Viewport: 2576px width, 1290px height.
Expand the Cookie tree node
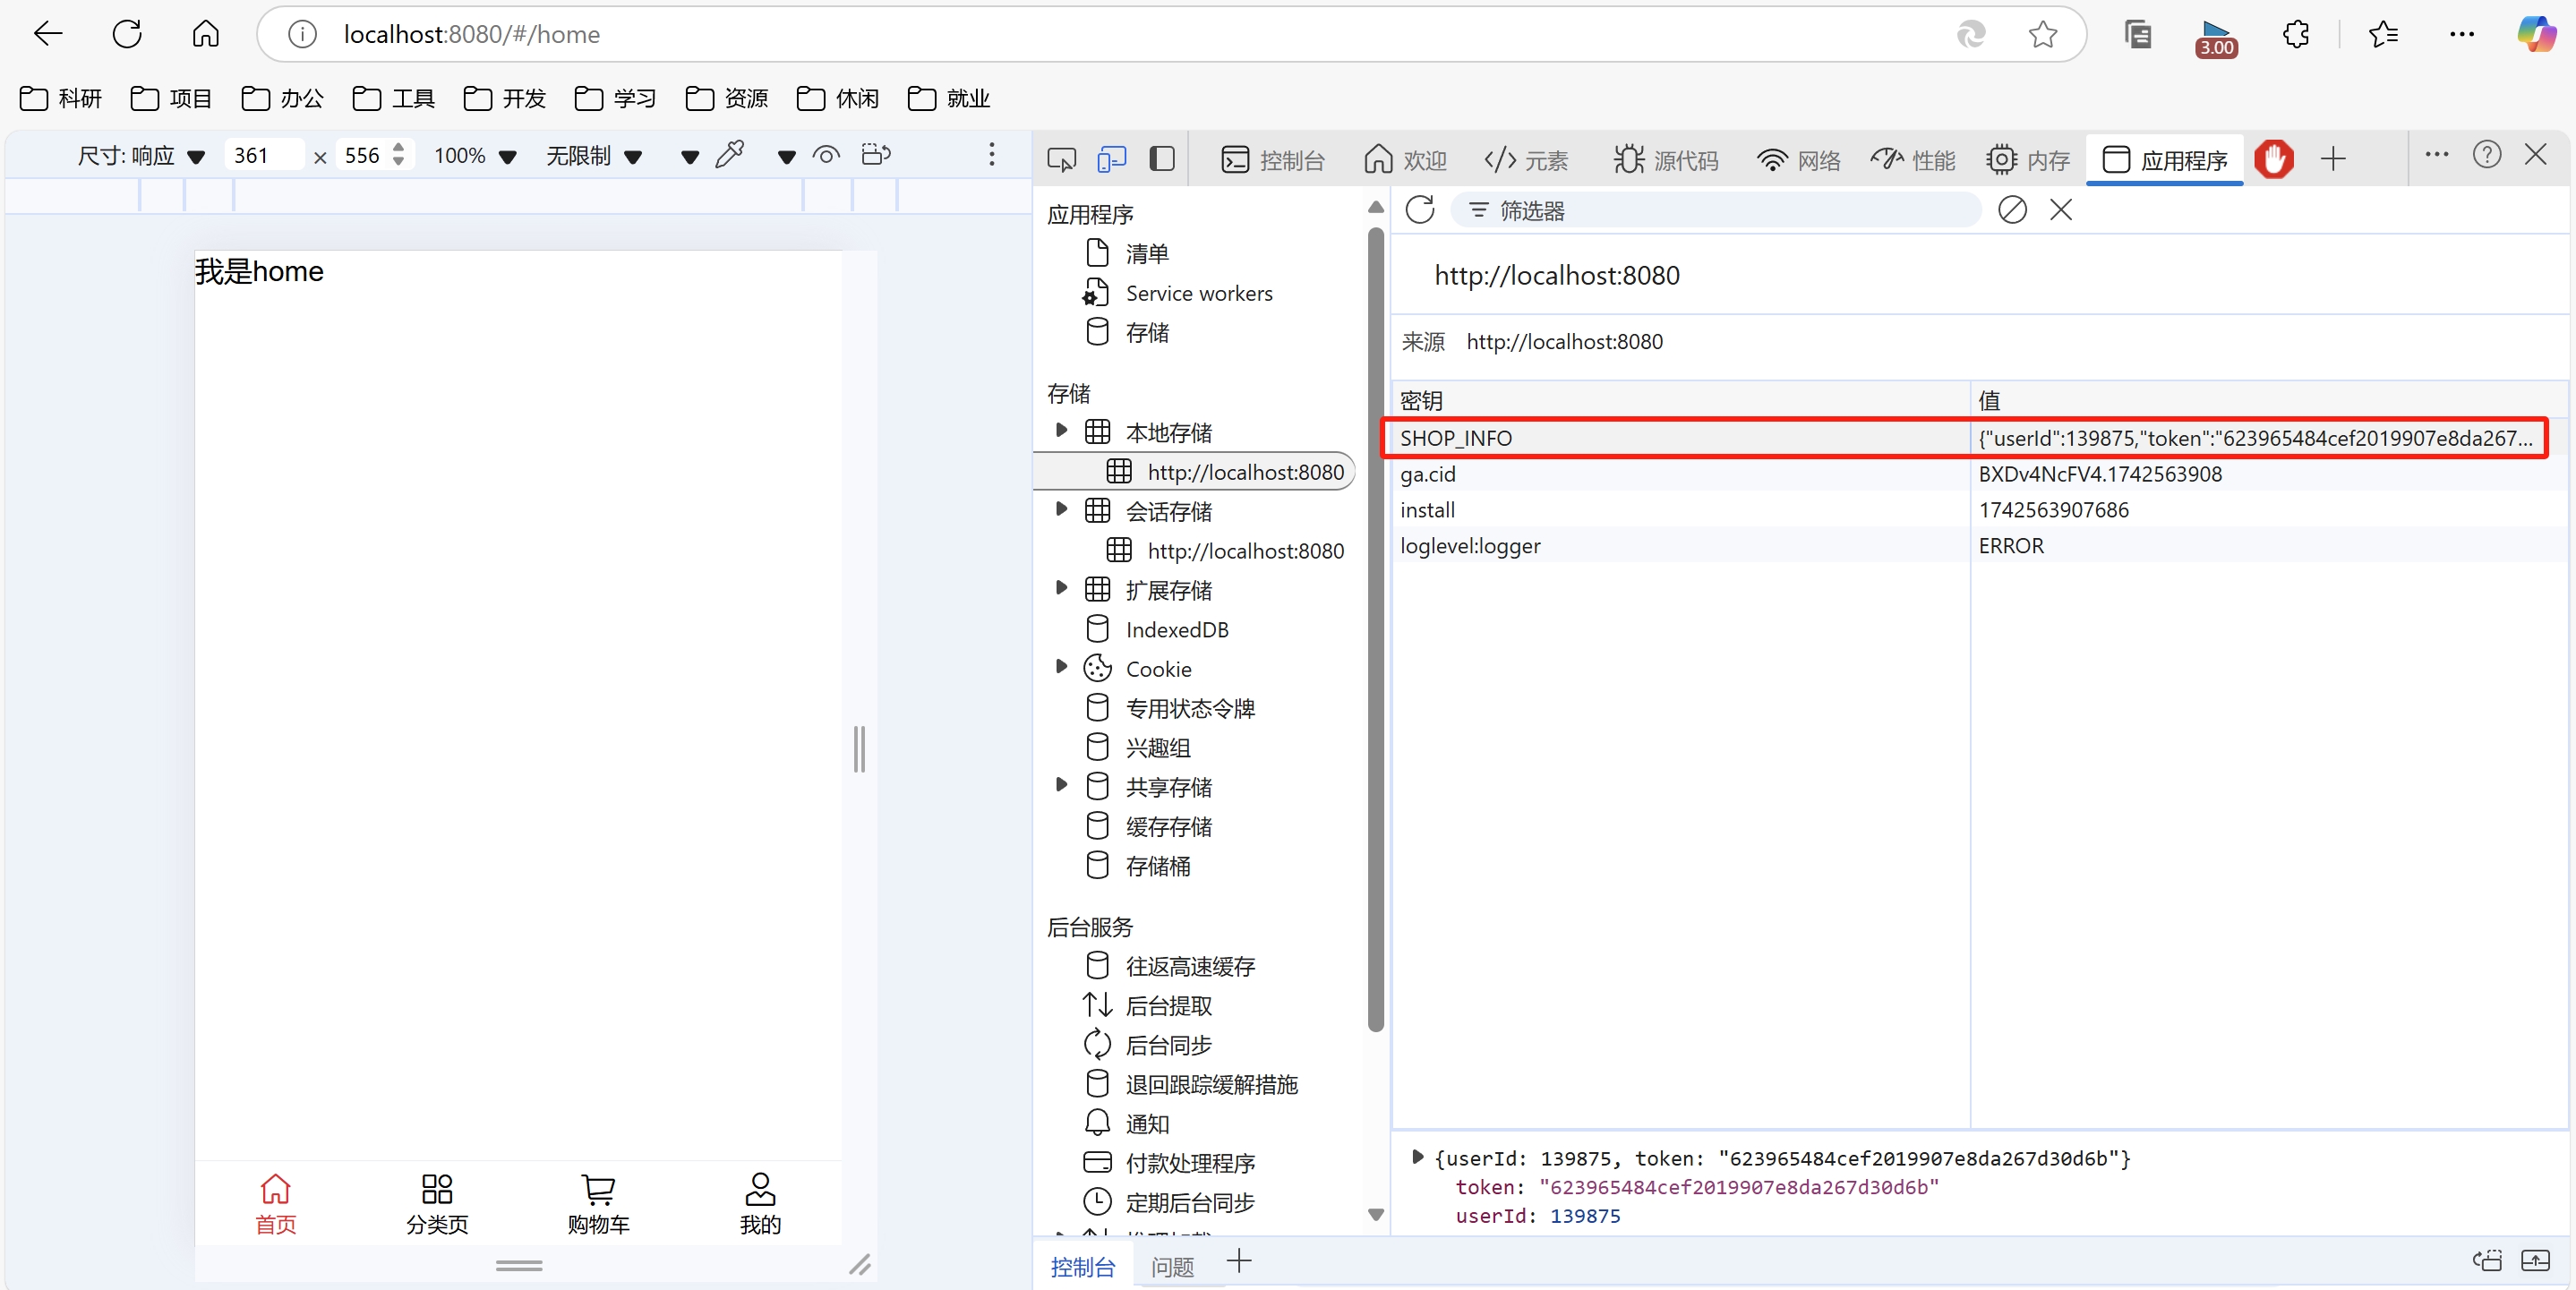1061,667
